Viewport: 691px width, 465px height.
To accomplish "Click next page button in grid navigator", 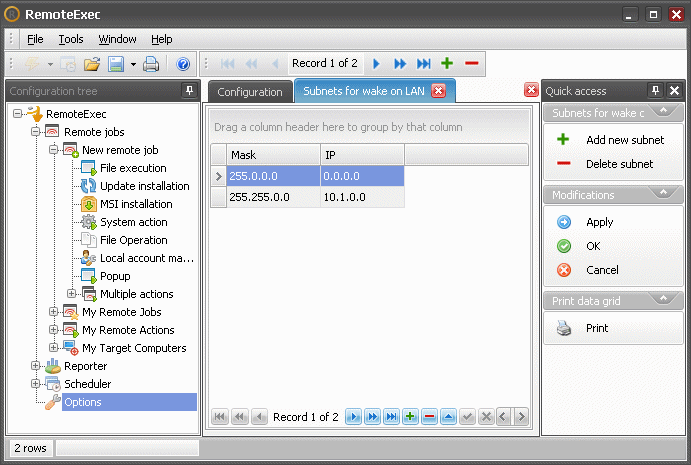I will click(372, 417).
